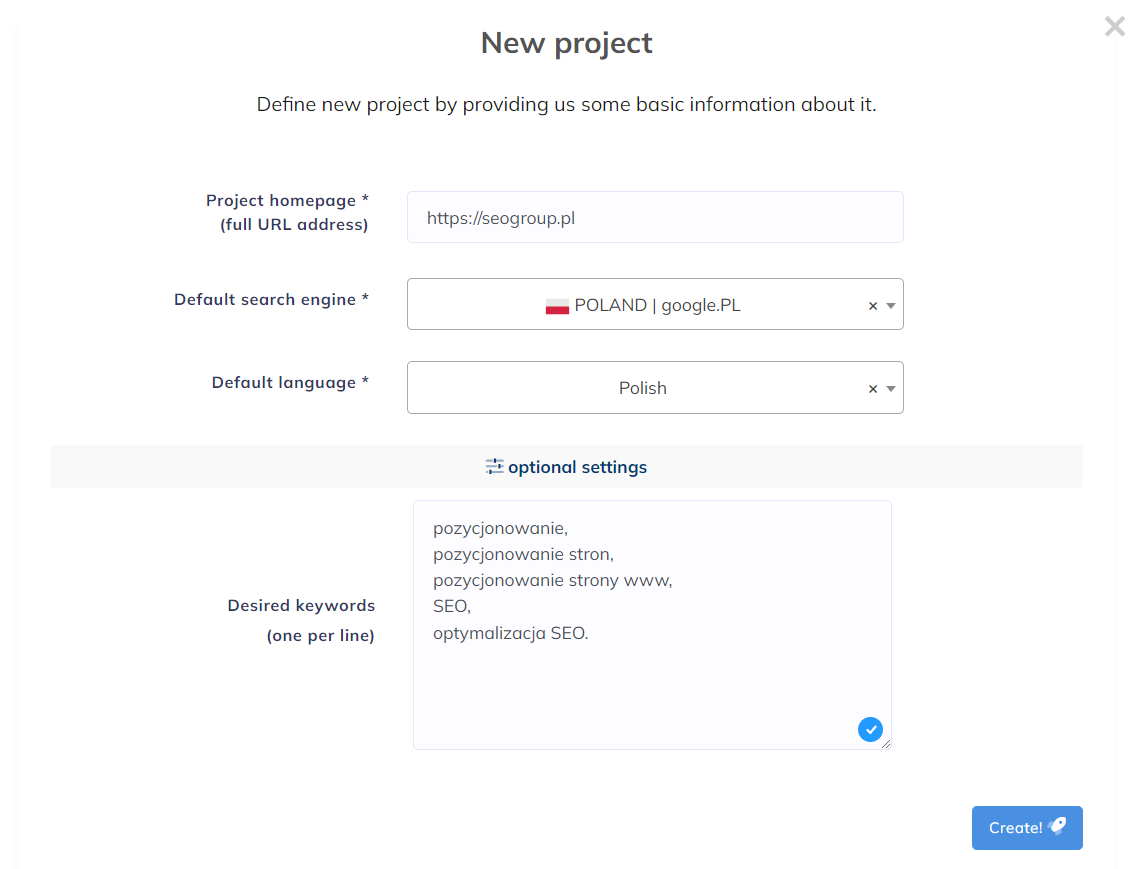Click the blue checkmark badge in keywords box
Viewport: 1138px width, 869px height.
pyautogui.click(x=870, y=729)
